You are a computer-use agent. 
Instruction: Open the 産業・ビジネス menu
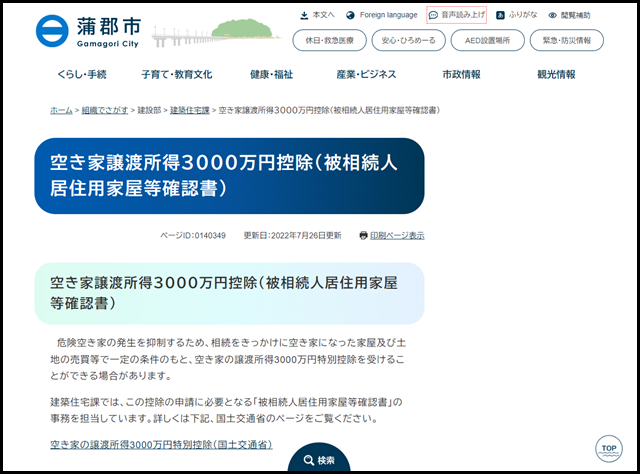coord(366,74)
